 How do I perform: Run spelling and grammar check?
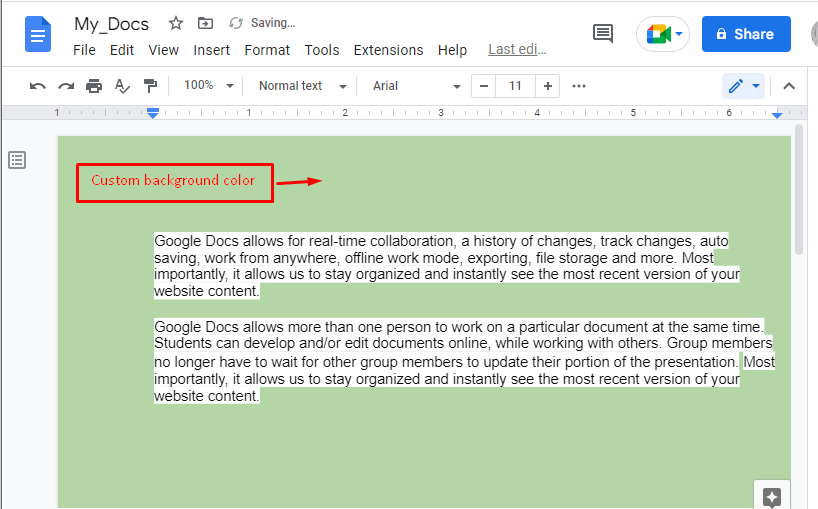point(122,86)
